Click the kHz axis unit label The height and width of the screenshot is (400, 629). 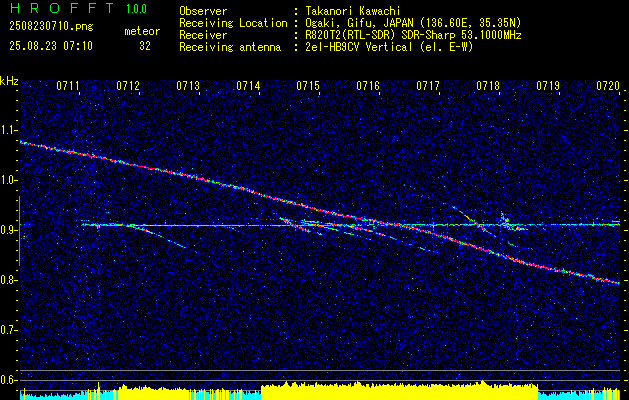coord(9,81)
